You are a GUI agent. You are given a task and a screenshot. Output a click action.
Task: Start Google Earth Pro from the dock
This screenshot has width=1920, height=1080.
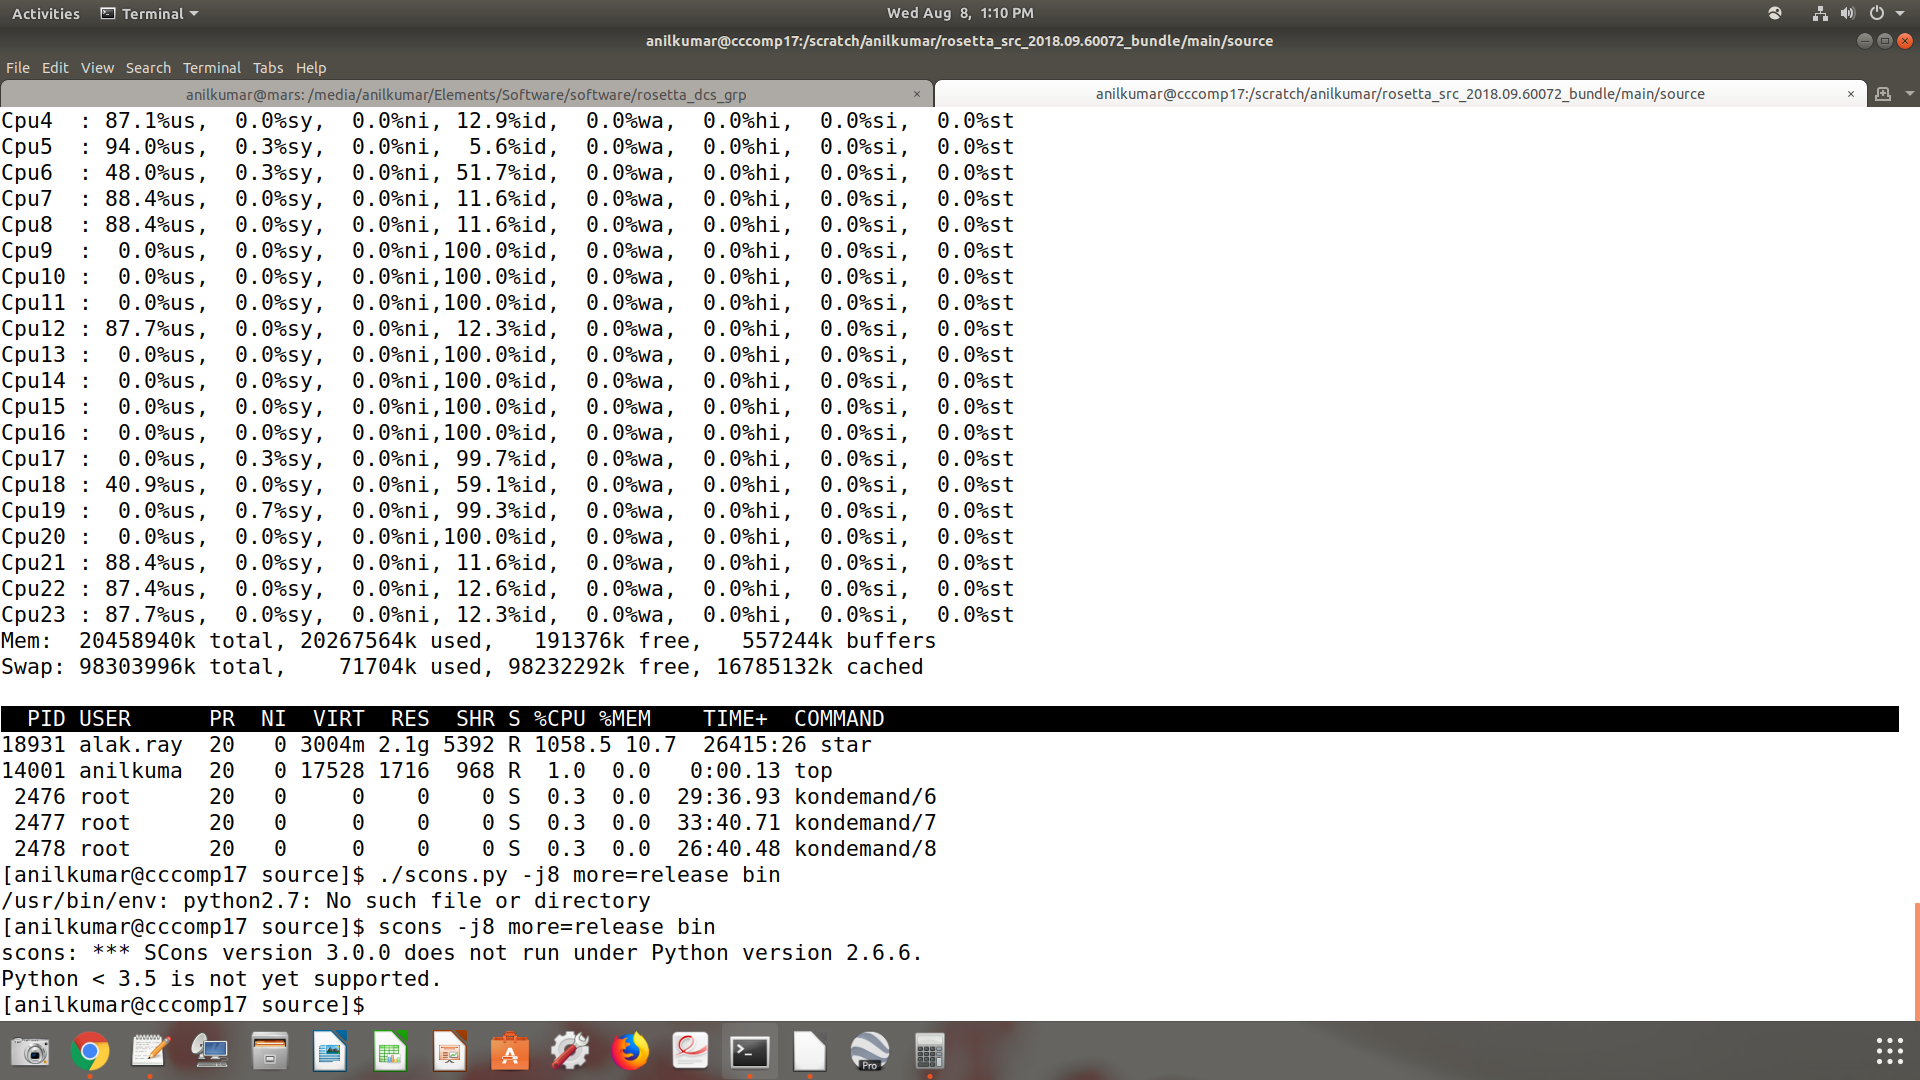[870, 1051]
